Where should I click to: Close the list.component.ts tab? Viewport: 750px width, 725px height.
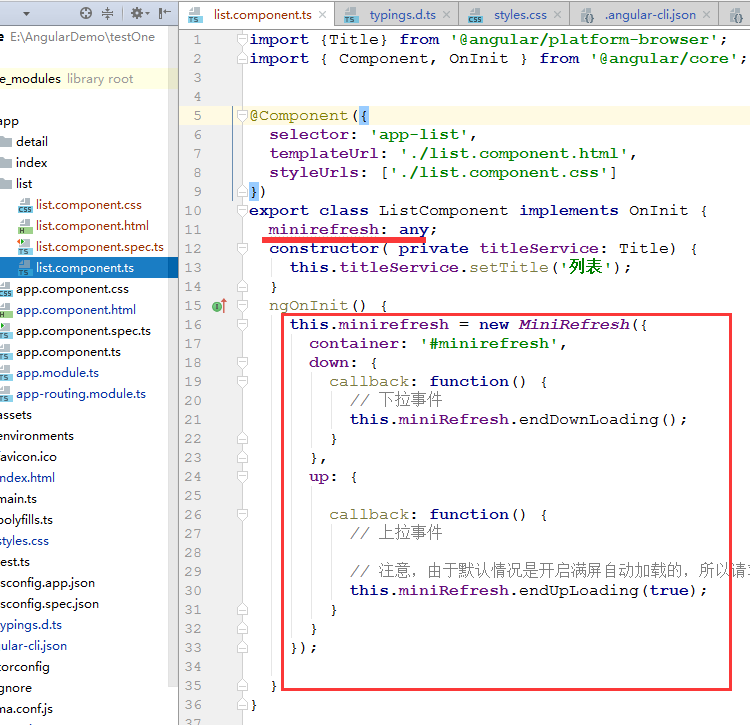tap(323, 15)
